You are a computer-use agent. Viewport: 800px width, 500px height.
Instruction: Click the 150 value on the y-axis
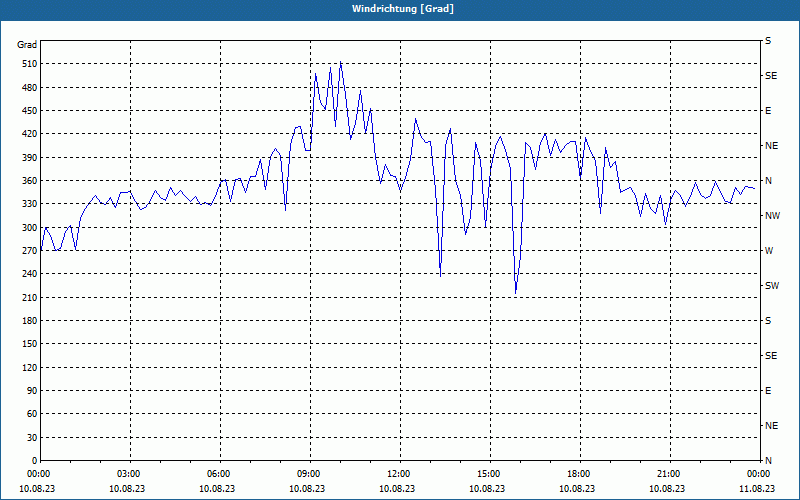tap(29, 344)
